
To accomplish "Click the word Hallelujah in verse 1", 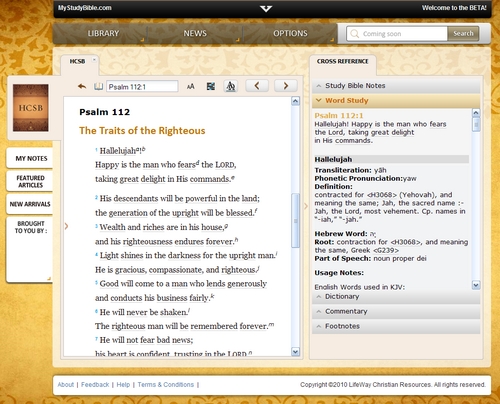I will (x=118, y=151).
